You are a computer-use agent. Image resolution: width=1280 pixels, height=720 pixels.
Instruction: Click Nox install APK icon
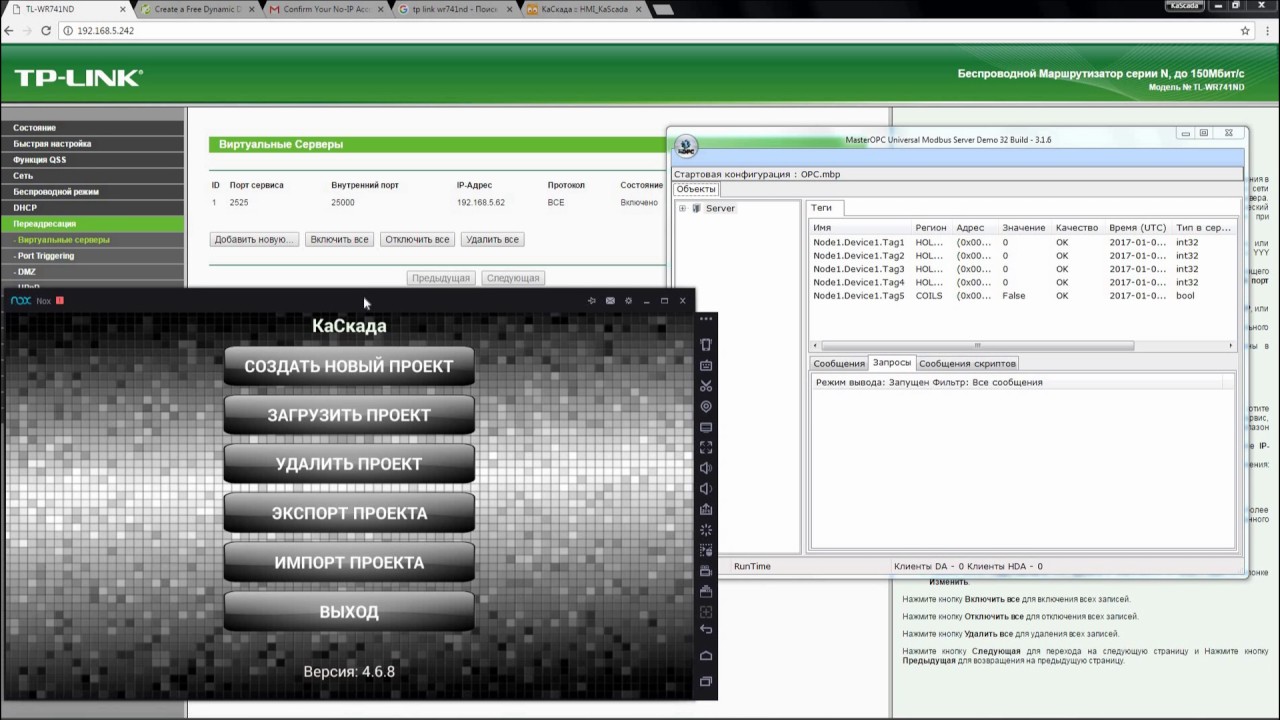706,509
